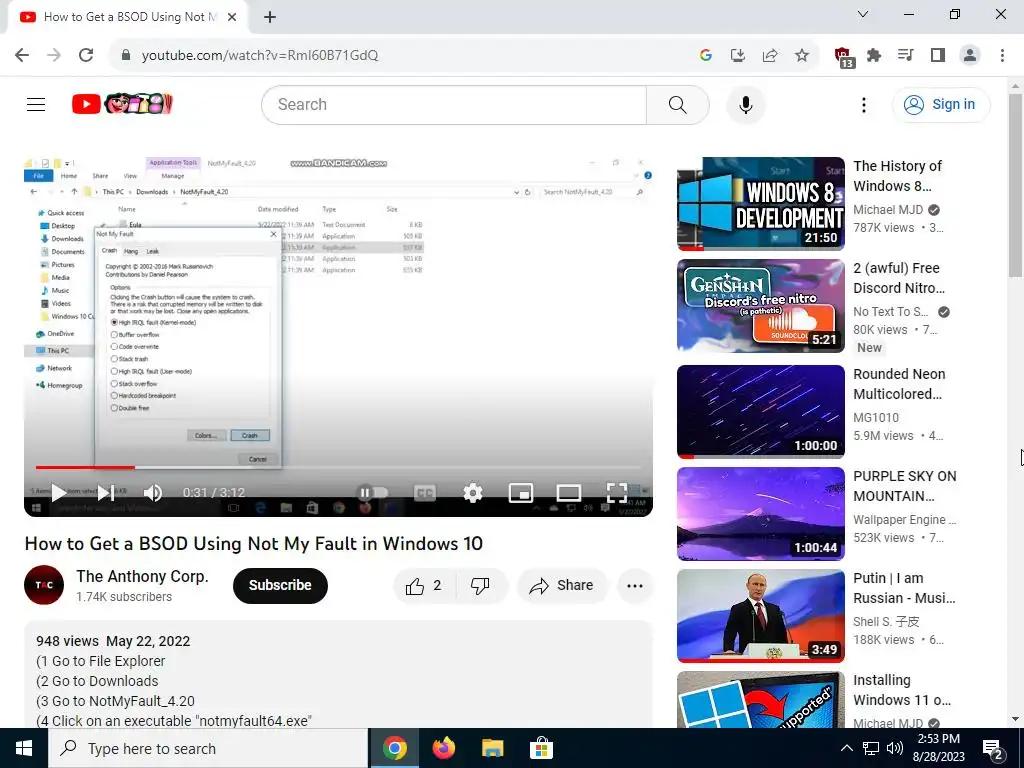Open Chrome three-dot main menu

coord(1002,55)
